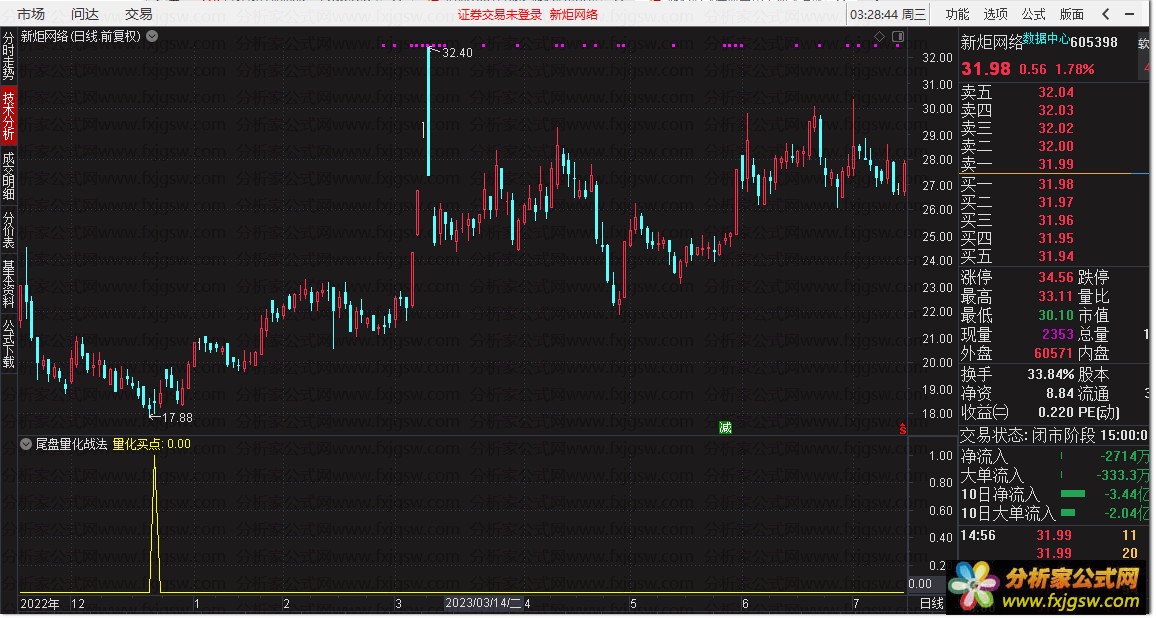The height and width of the screenshot is (618, 1156).
Task: Click the 买五 price 31.94
Action: click(1056, 256)
